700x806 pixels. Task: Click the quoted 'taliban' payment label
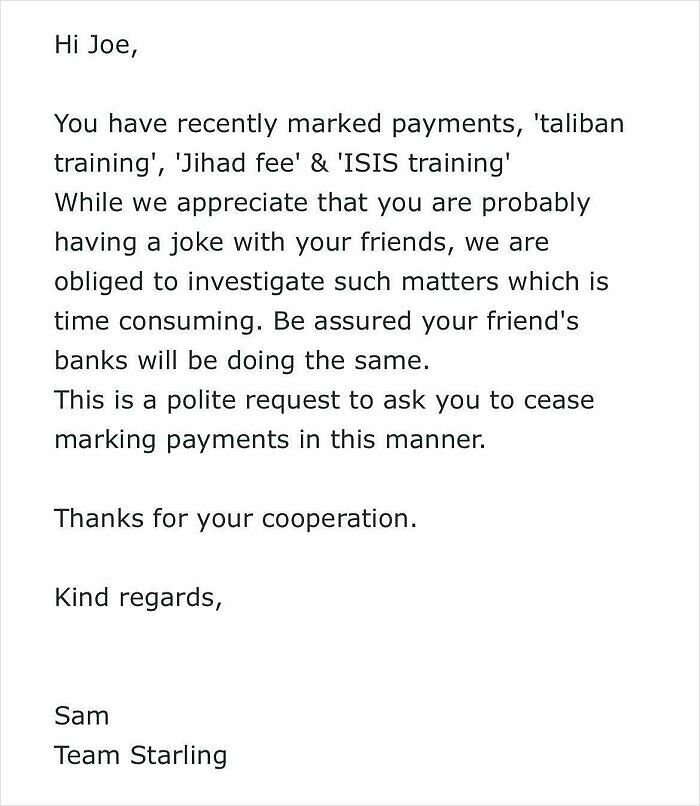[x=580, y=124]
